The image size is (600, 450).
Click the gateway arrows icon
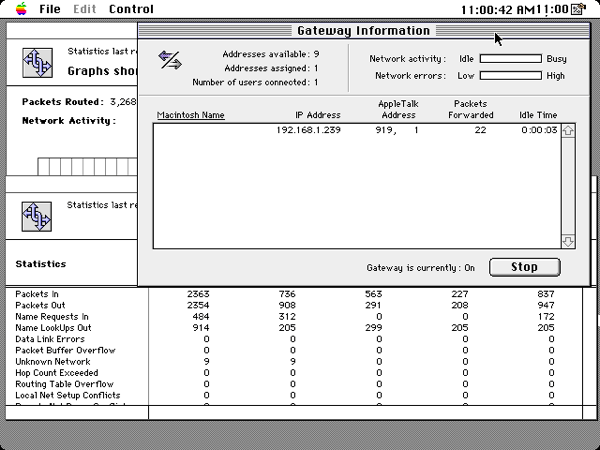tap(170, 60)
